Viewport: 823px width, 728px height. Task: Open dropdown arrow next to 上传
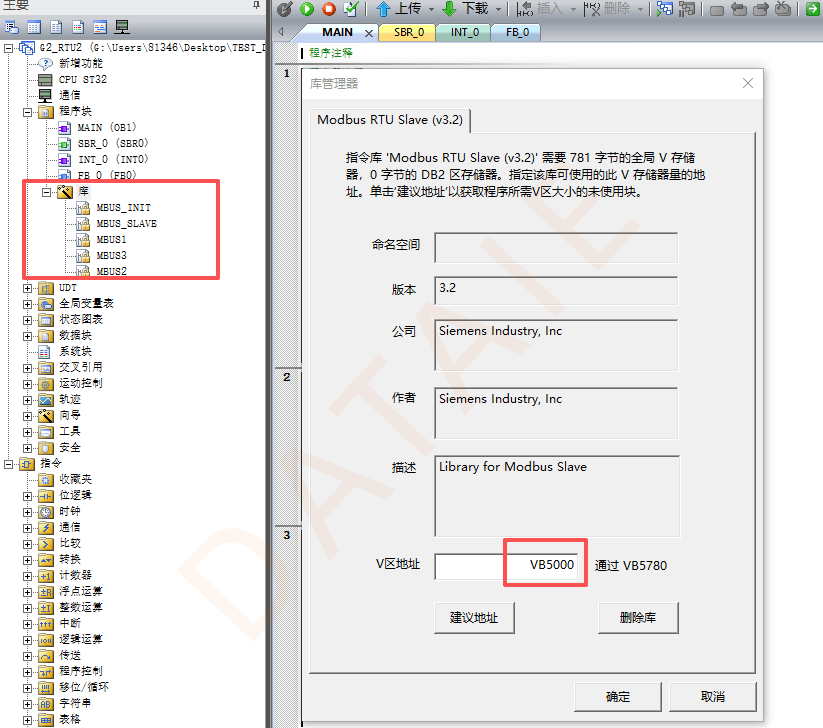point(431,9)
